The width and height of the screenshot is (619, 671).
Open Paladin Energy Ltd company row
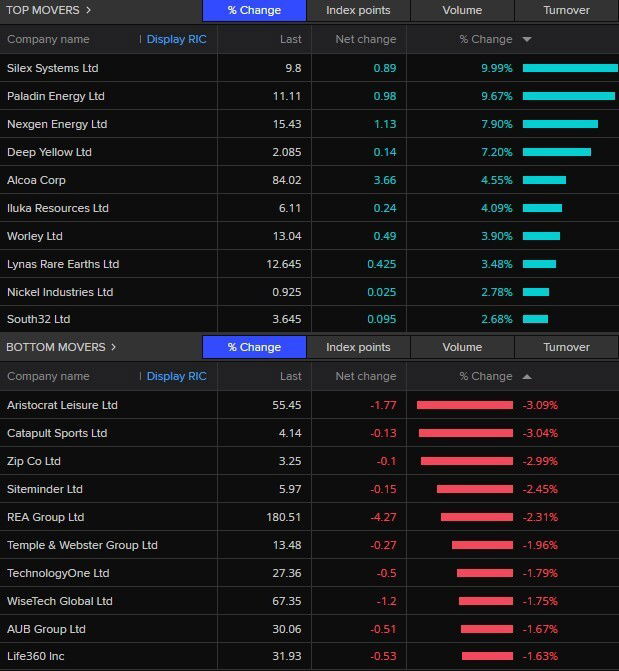tap(55, 96)
